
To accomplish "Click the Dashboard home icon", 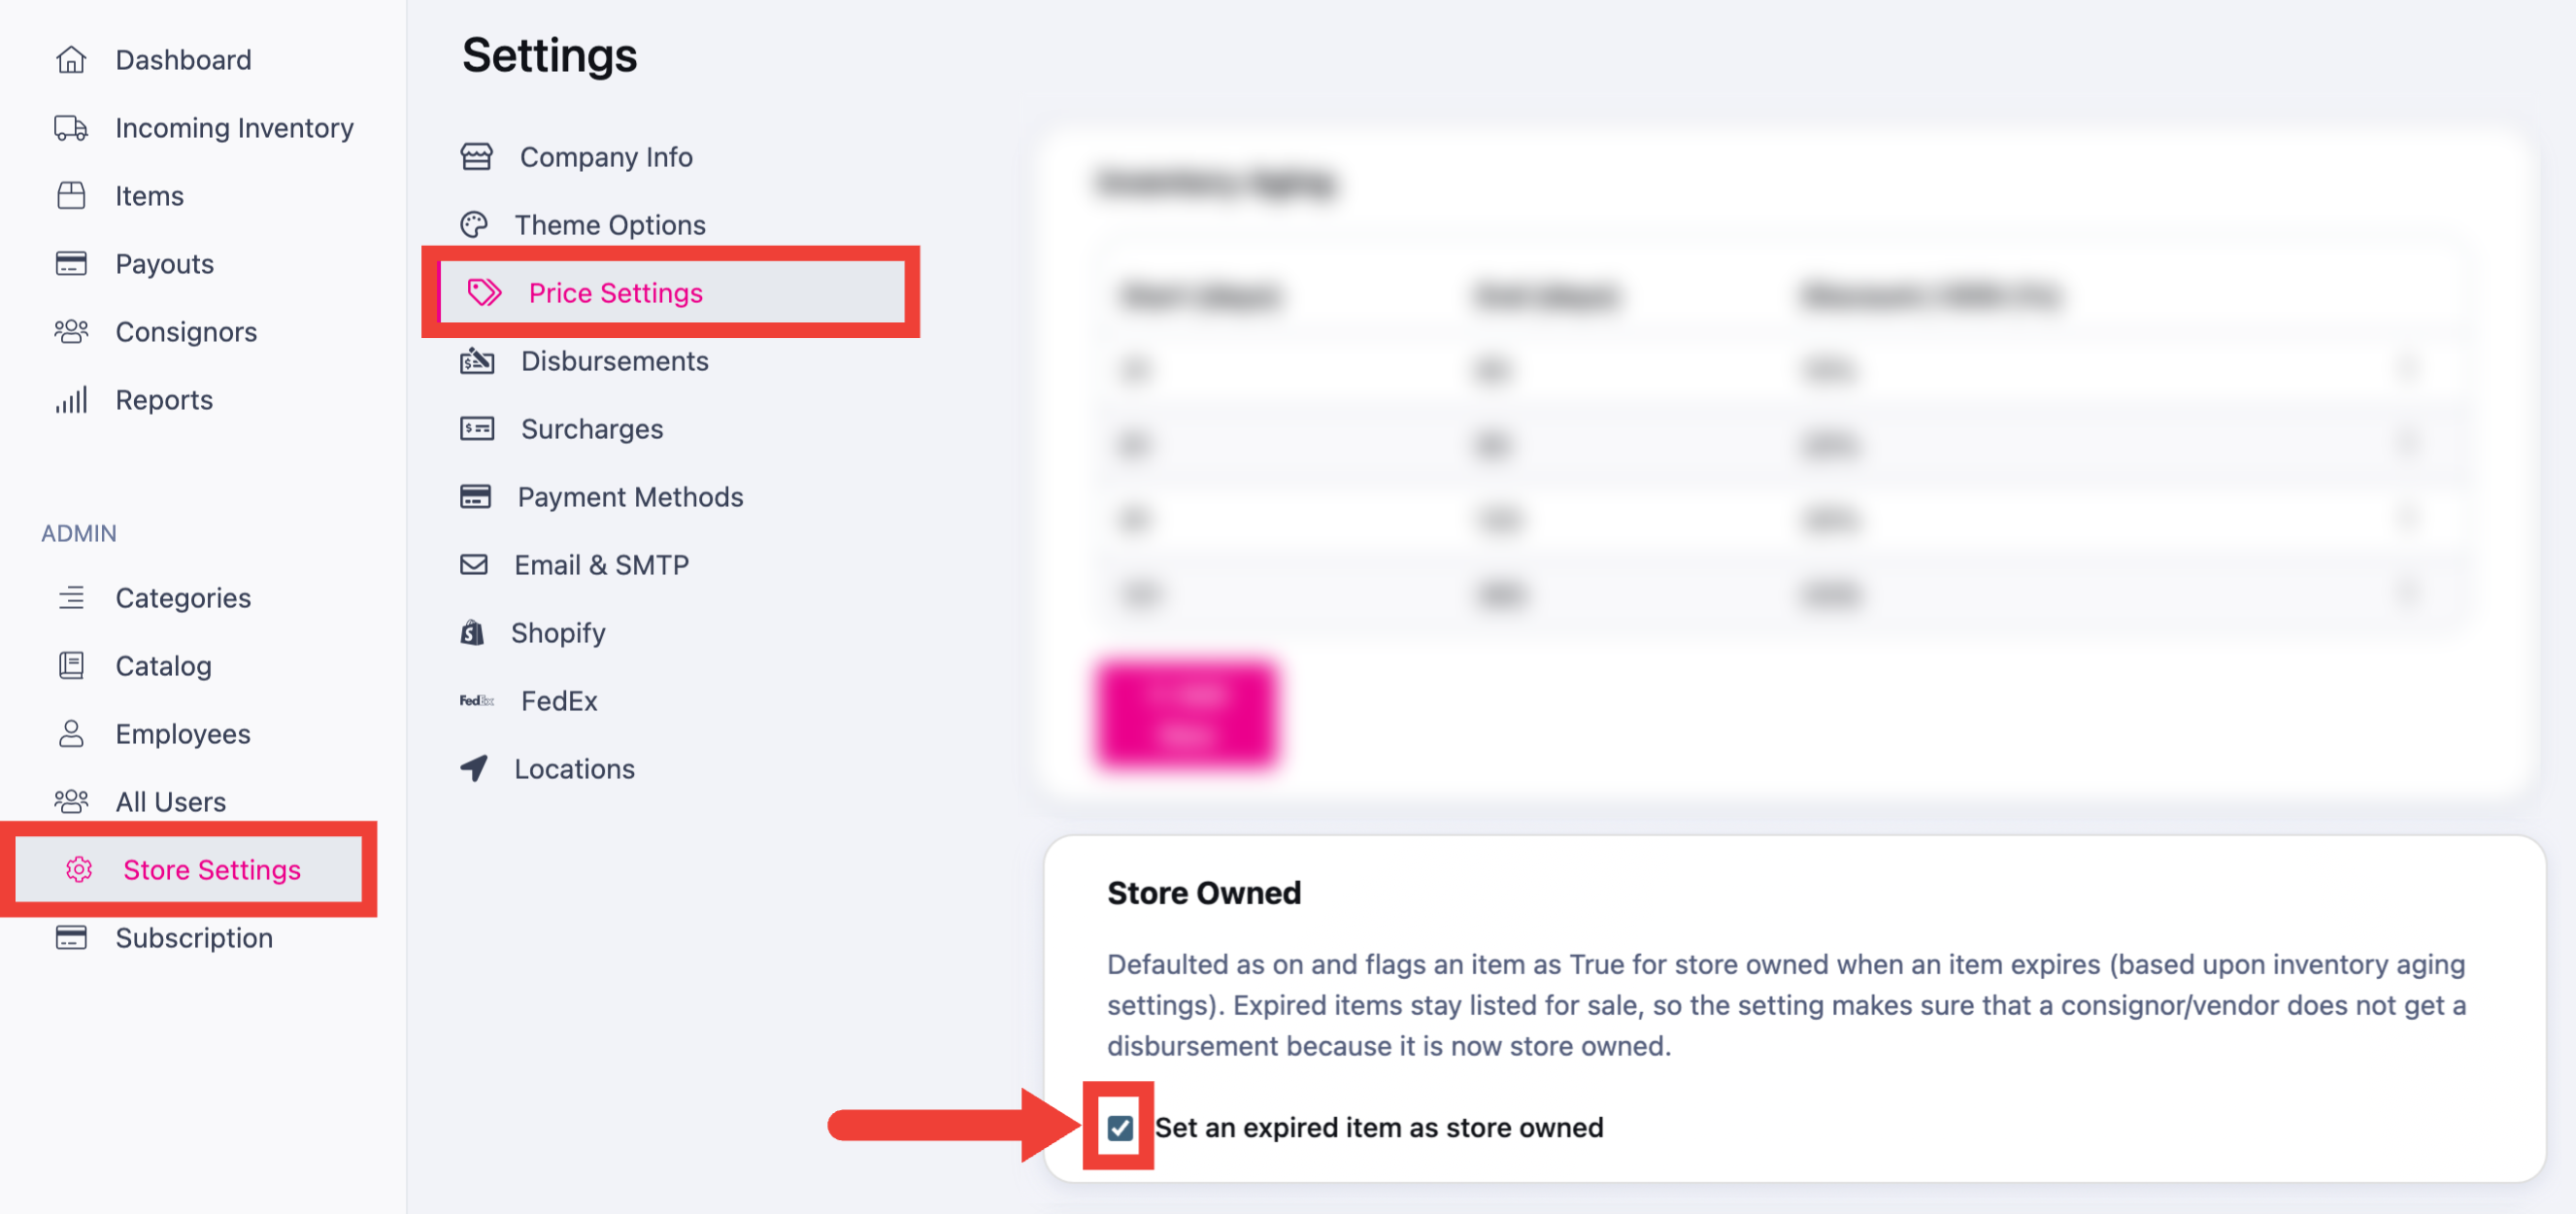I will tap(71, 60).
